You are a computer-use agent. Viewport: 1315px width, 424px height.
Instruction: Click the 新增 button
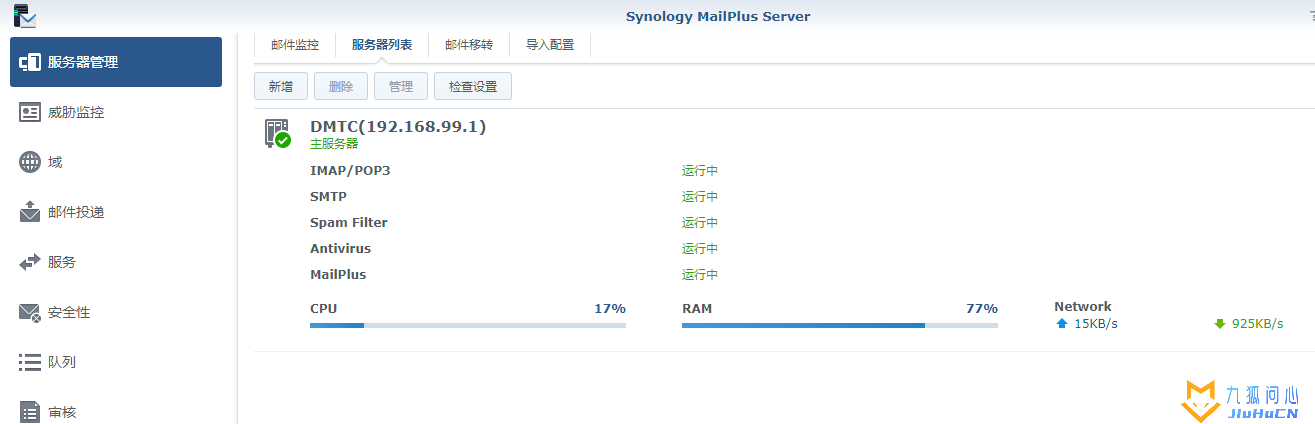click(281, 87)
